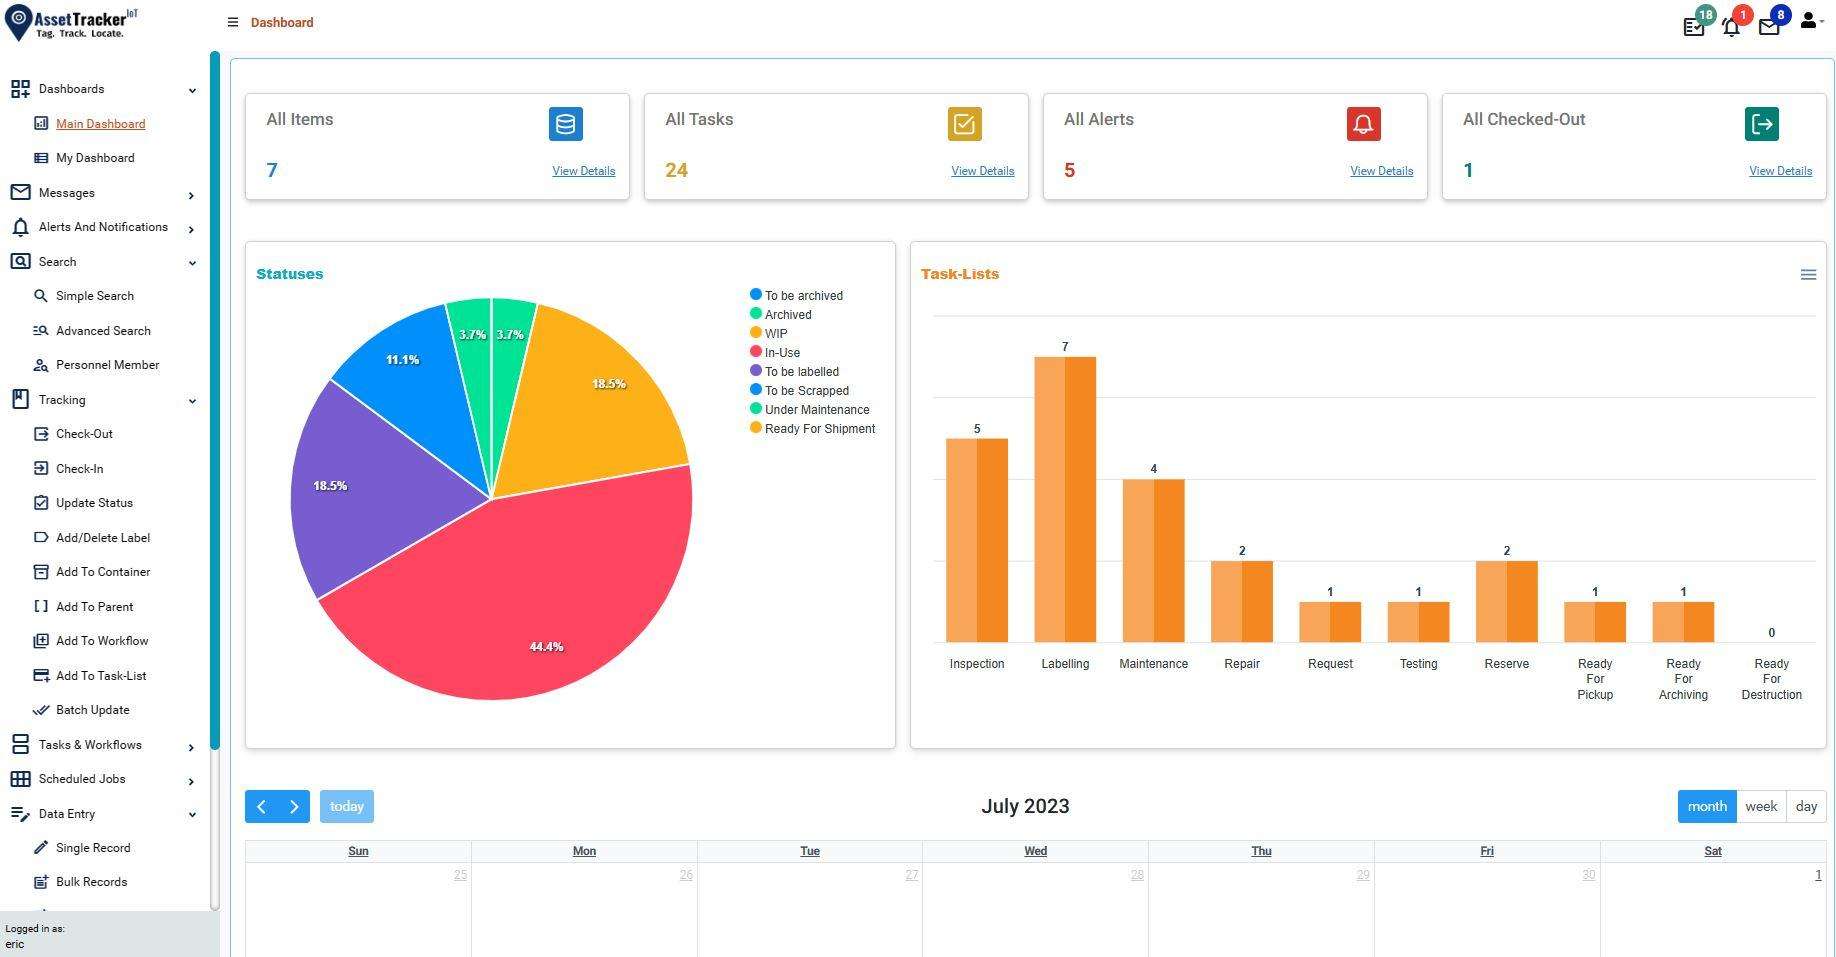Toggle the In-Use legend entry
This screenshot has height=957, width=1836.
(782, 352)
